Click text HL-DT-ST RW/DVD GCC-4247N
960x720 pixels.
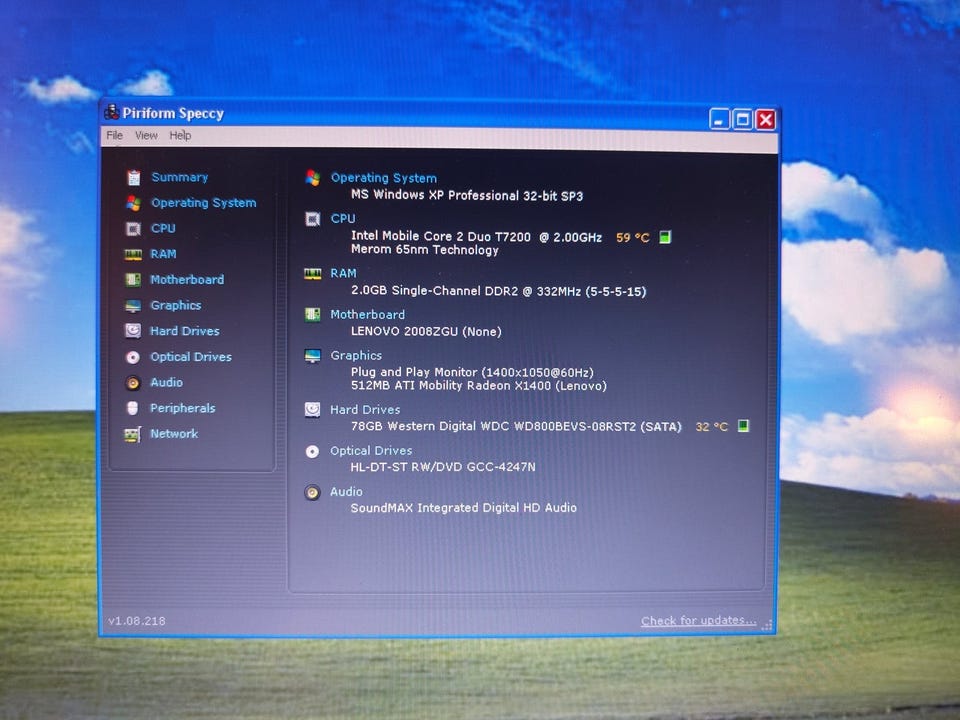(x=443, y=467)
